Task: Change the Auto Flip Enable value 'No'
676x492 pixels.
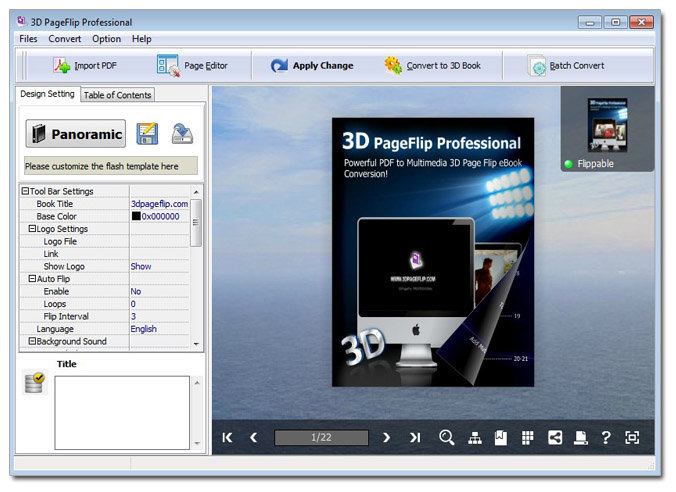Action: tap(136, 291)
